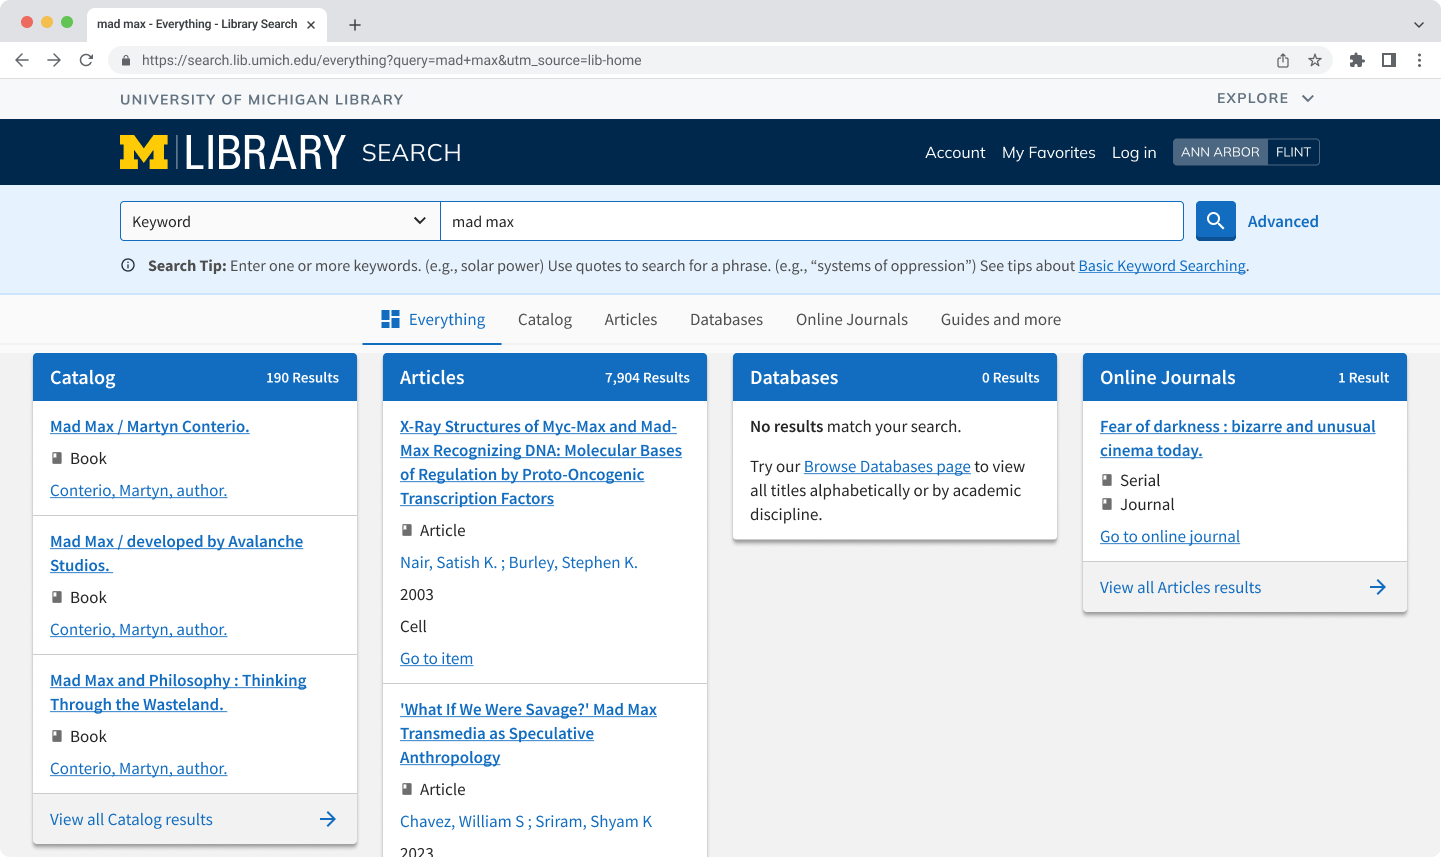The image size is (1441, 857).
Task: Click the Michigan block M logo
Action: point(144,152)
